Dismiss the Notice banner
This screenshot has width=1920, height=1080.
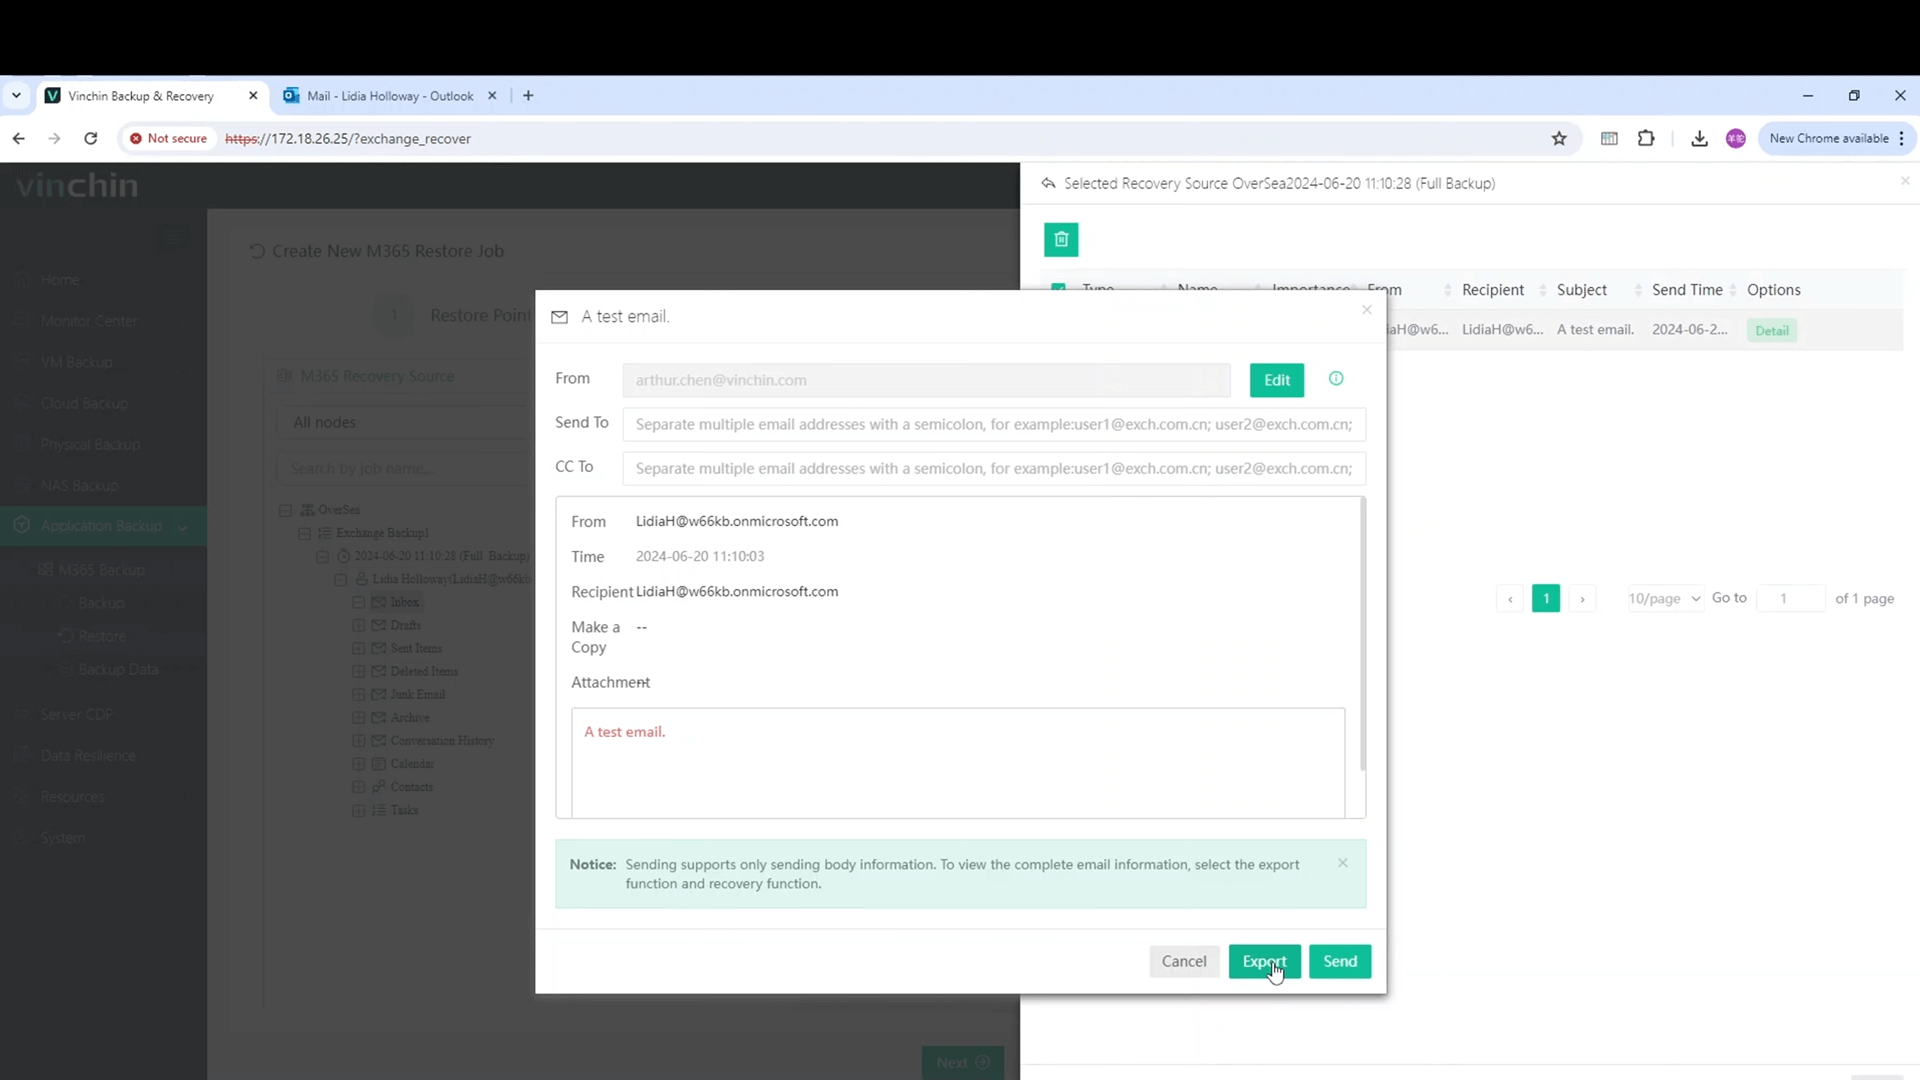[1343, 863]
